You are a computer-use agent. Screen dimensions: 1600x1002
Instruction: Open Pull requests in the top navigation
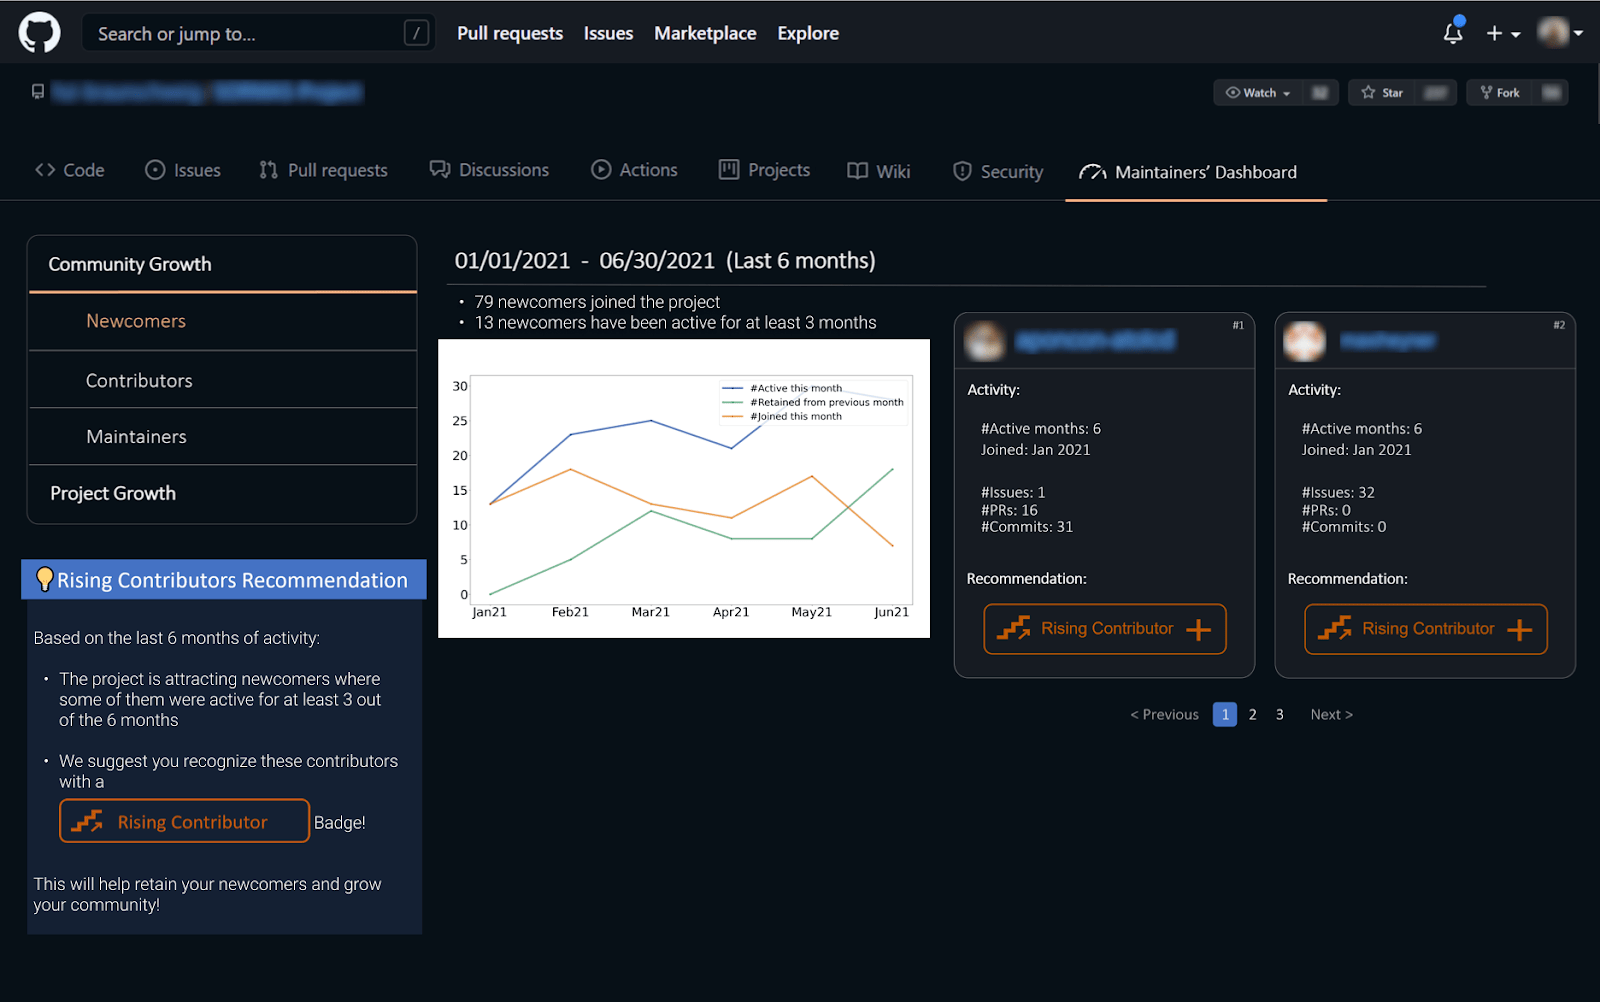tap(510, 33)
